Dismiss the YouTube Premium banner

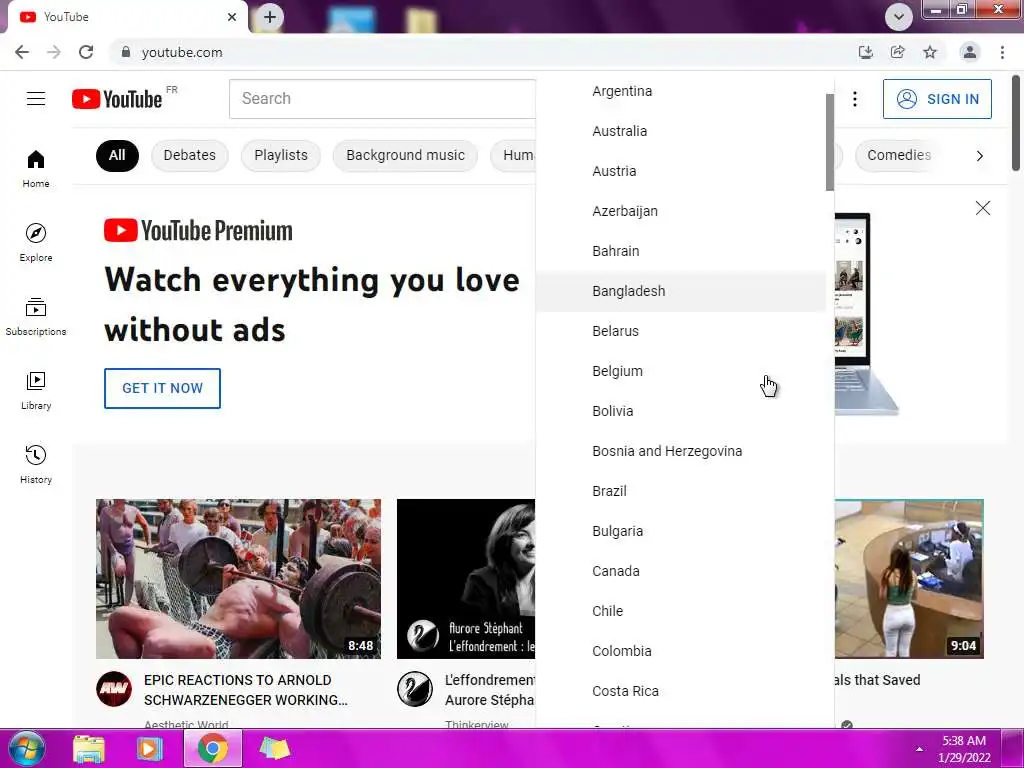pyautogui.click(x=983, y=208)
